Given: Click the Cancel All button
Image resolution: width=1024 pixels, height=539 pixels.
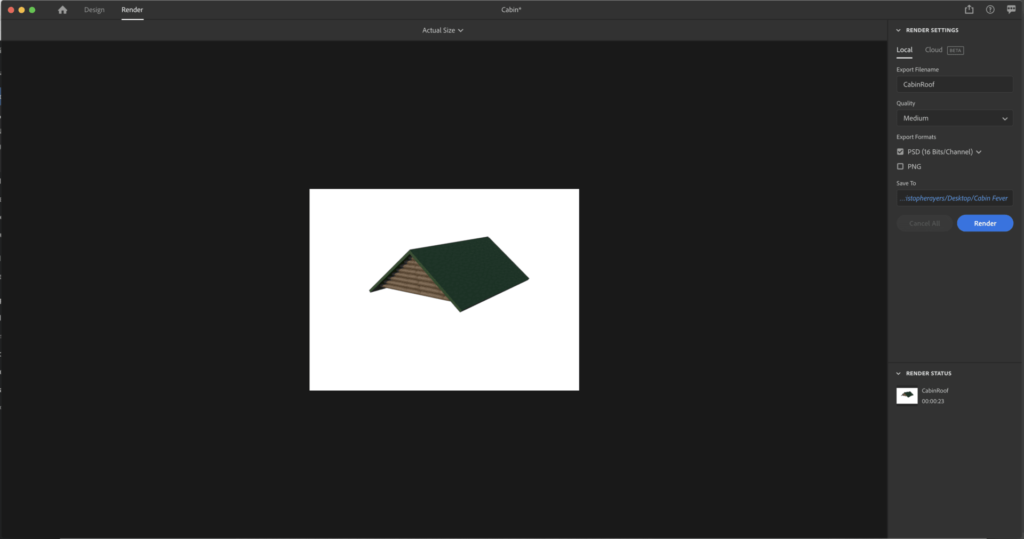Looking at the screenshot, I should click(924, 223).
